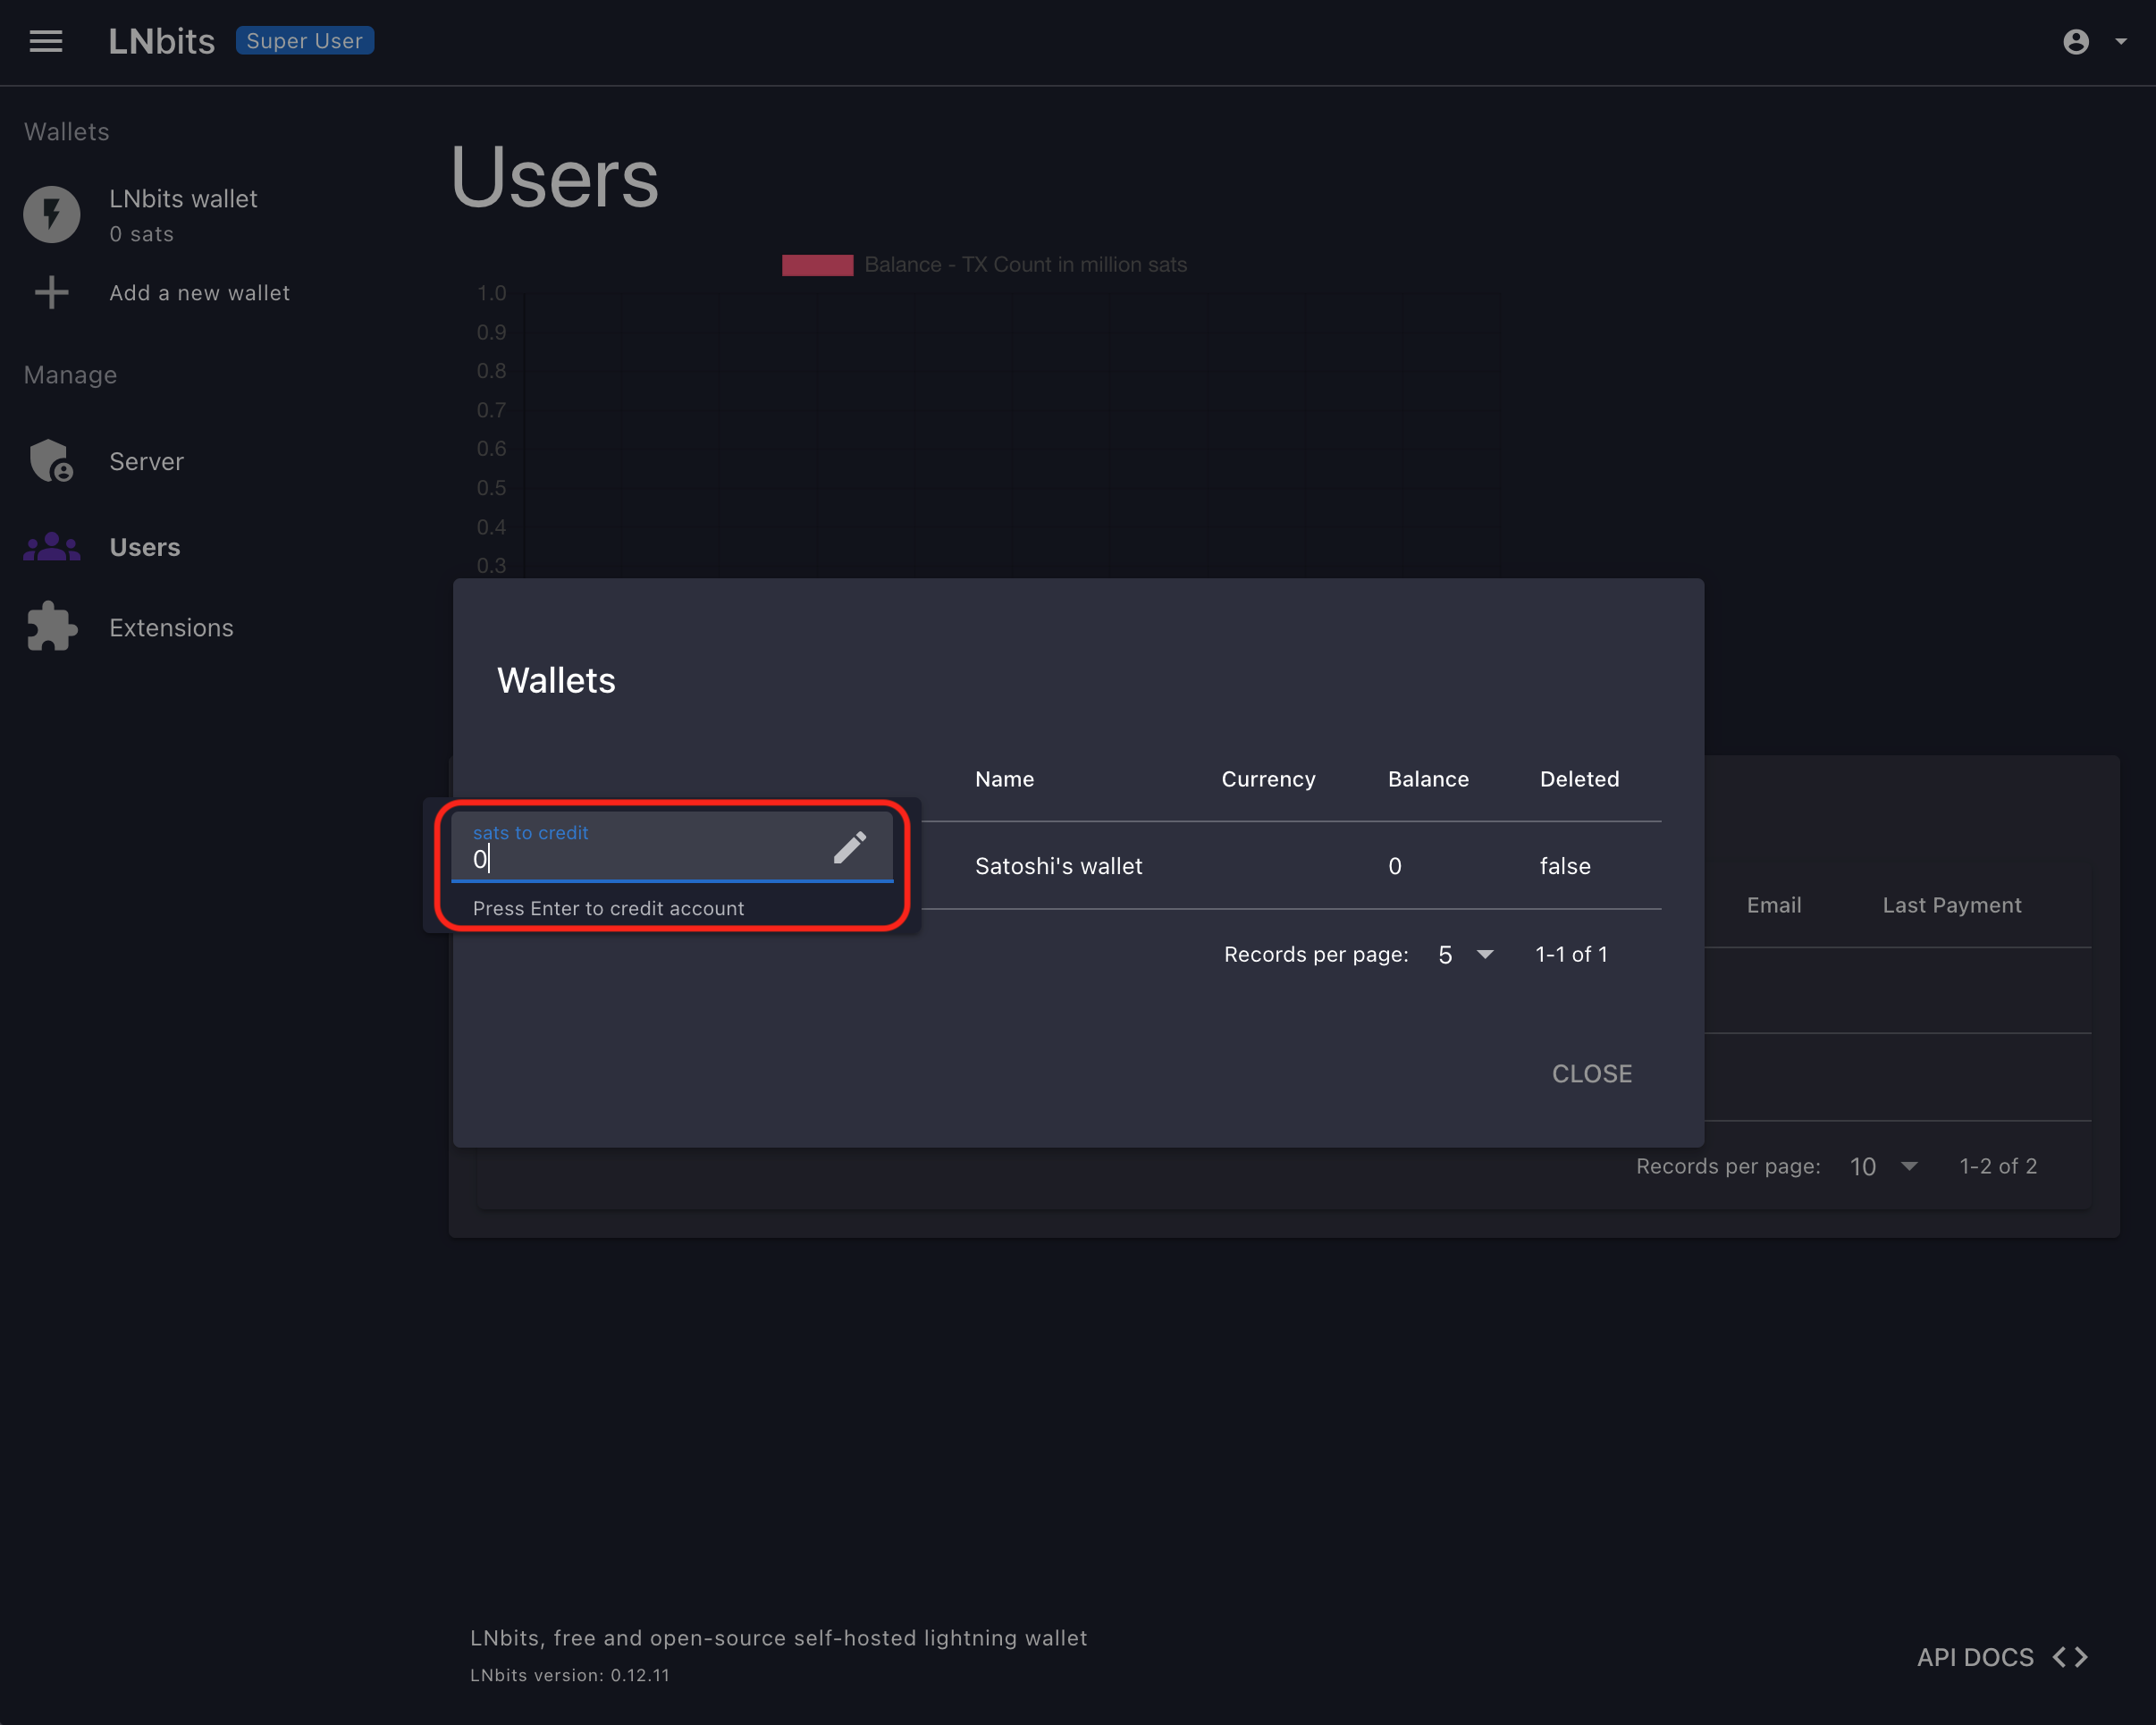
Task: Click the hamburger menu icon
Action: [x=46, y=41]
